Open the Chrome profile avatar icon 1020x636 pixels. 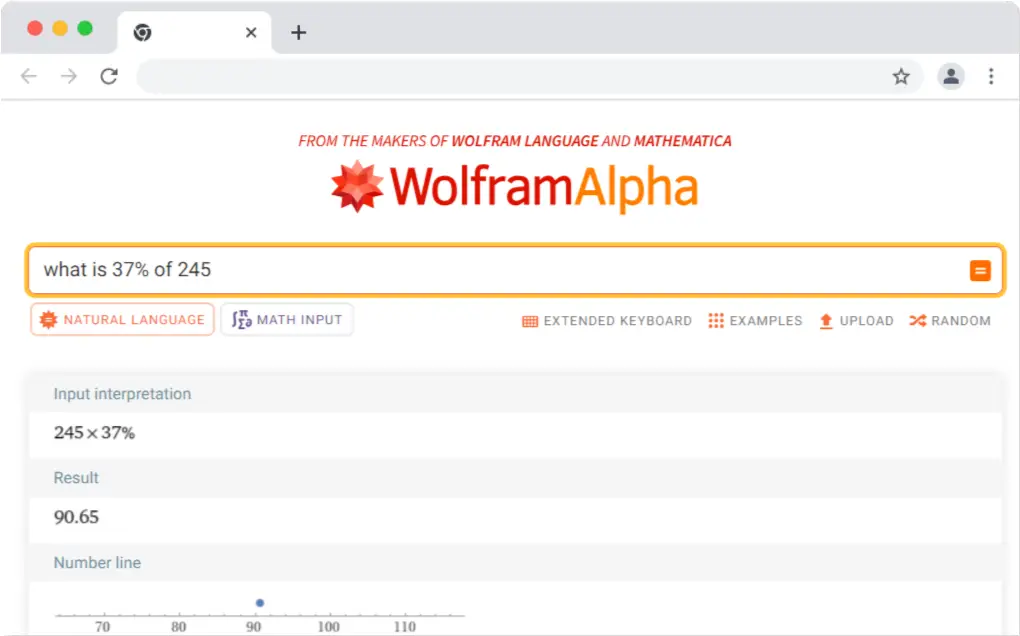[950, 77]
